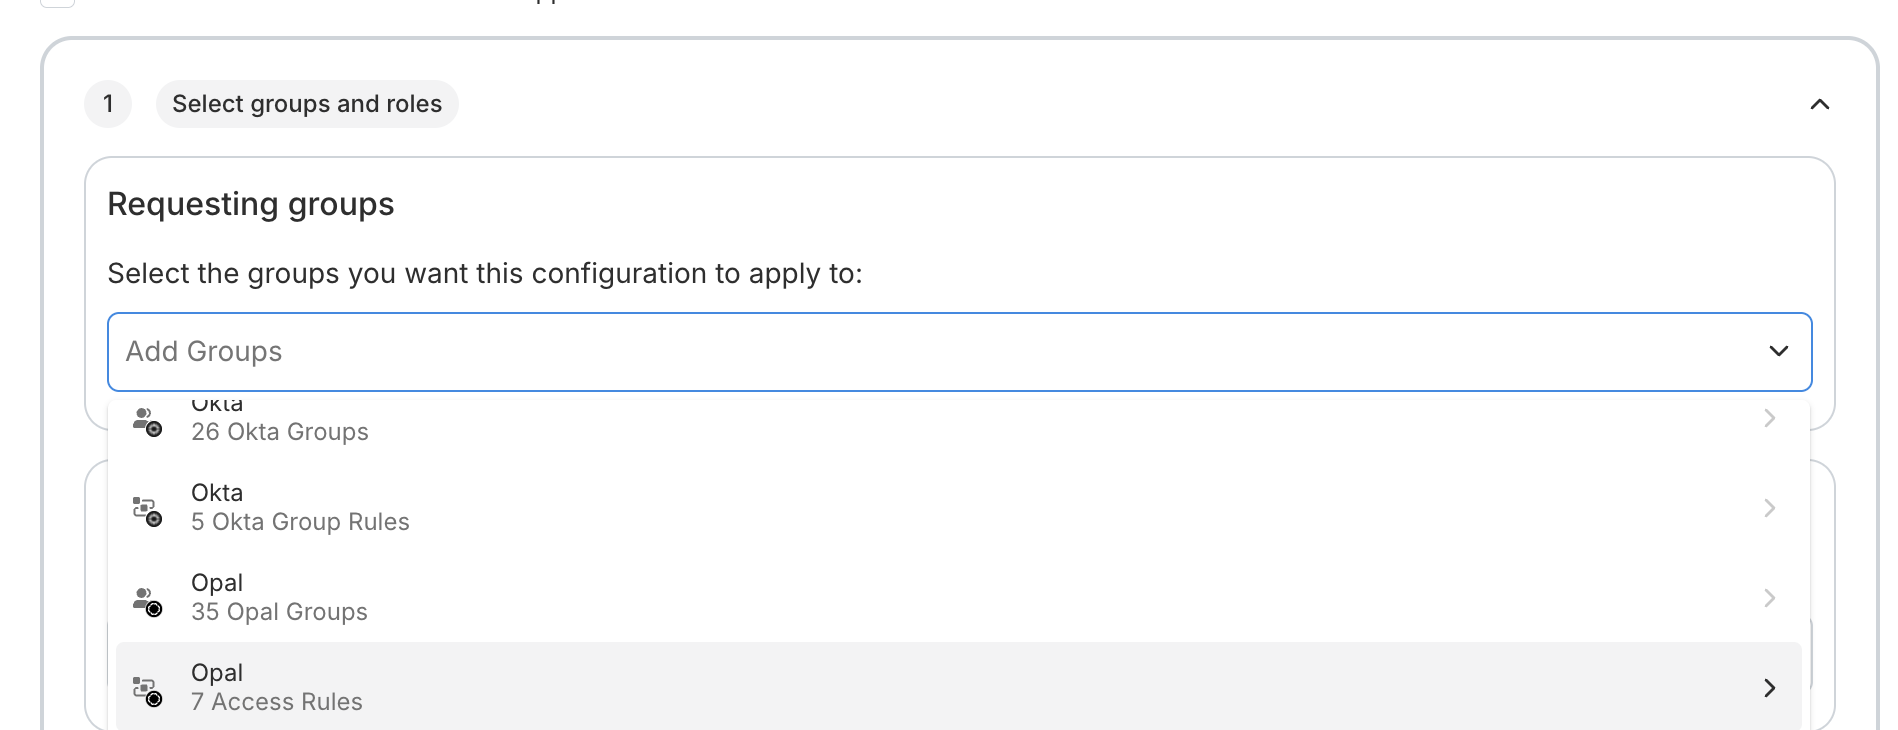The height and width of the screenshot is (730, 1898).
Task: Click the step number 1 badge
Action: [x=108, y=104]
